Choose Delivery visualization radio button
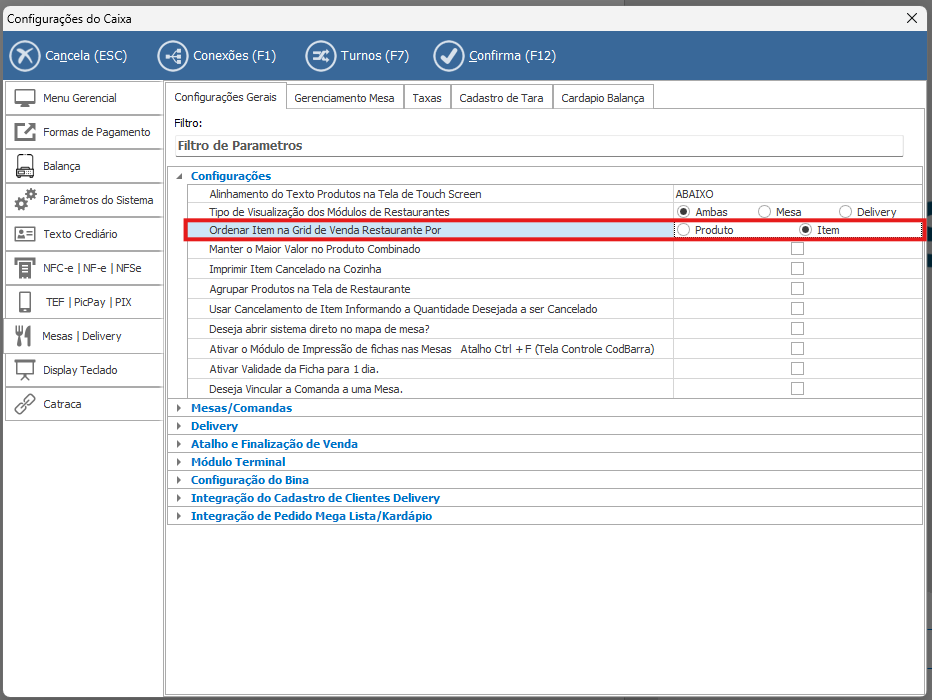932x700 pixels. tap(845, 212)
